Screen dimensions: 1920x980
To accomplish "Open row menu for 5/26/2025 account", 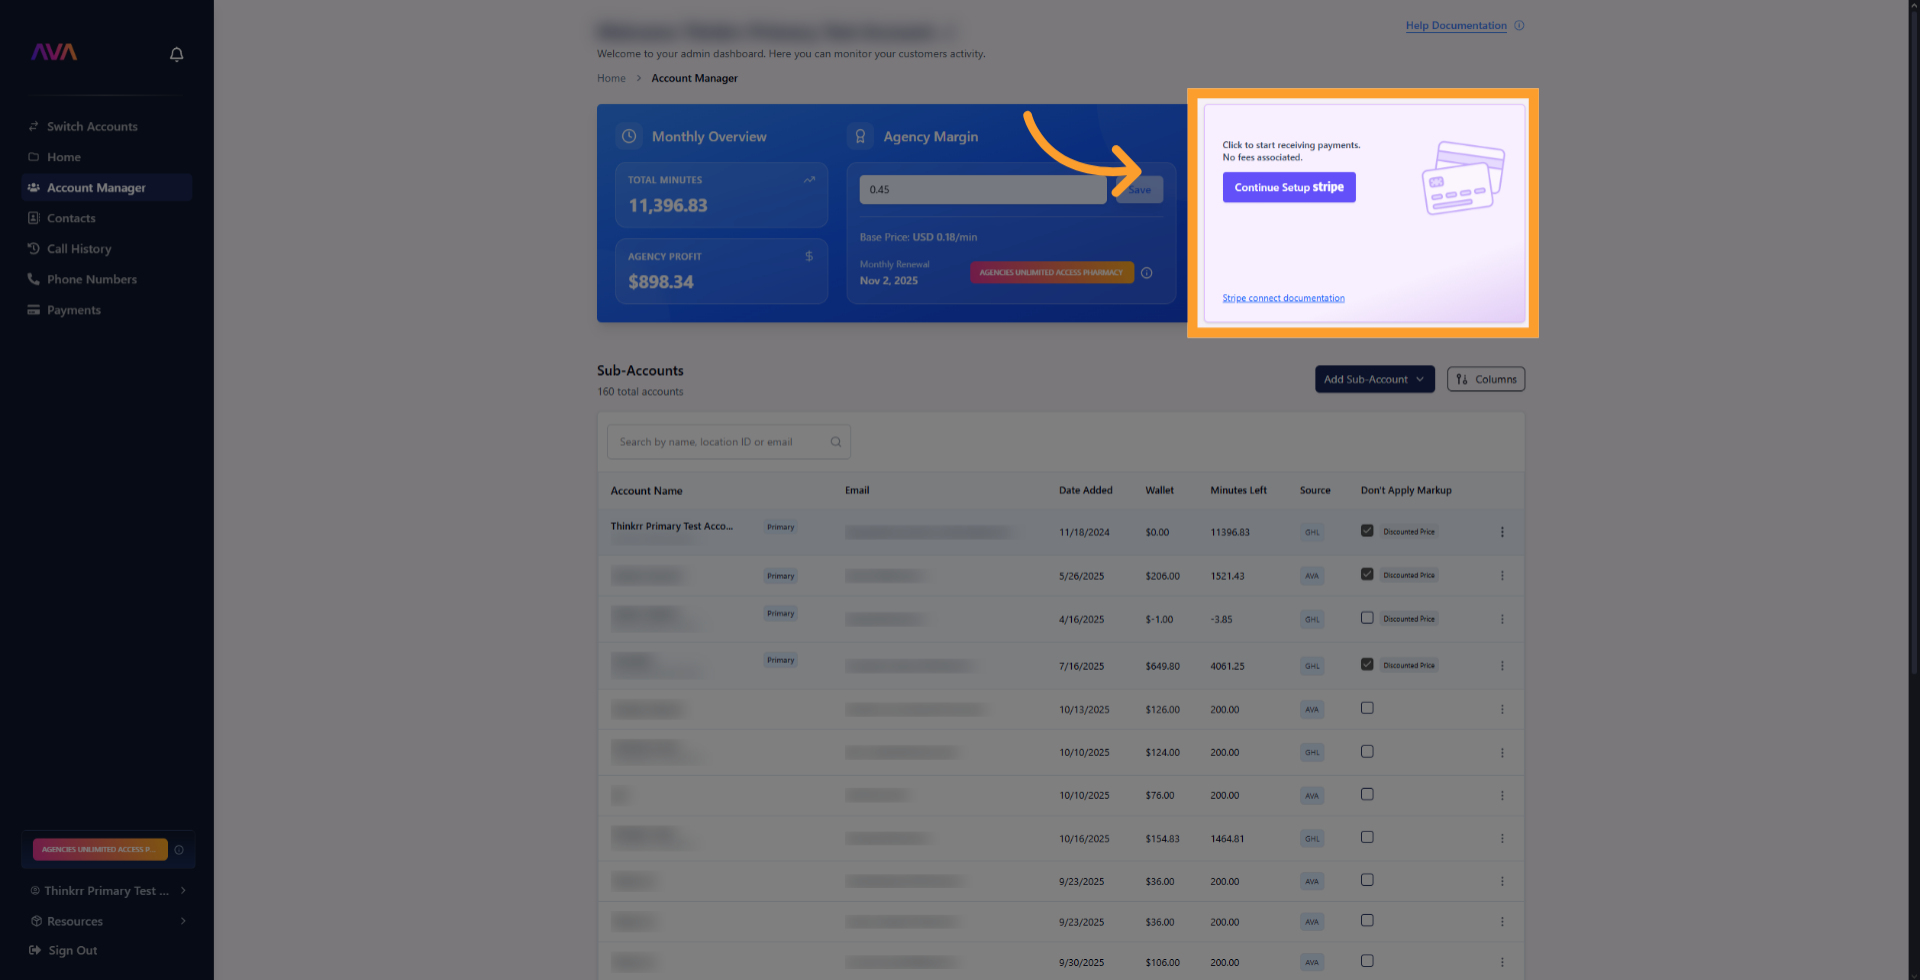I will point(1502,576).
